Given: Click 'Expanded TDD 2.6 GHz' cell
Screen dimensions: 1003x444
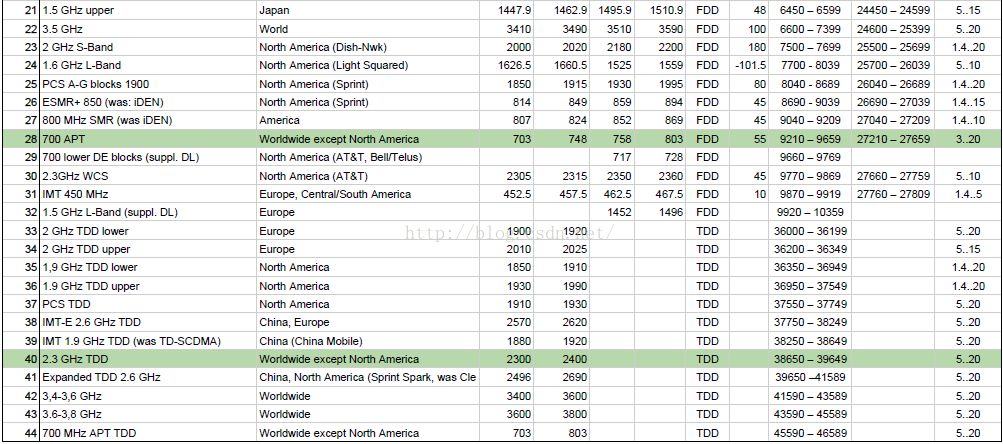Looking at the screenshot, I should [148, 377].
